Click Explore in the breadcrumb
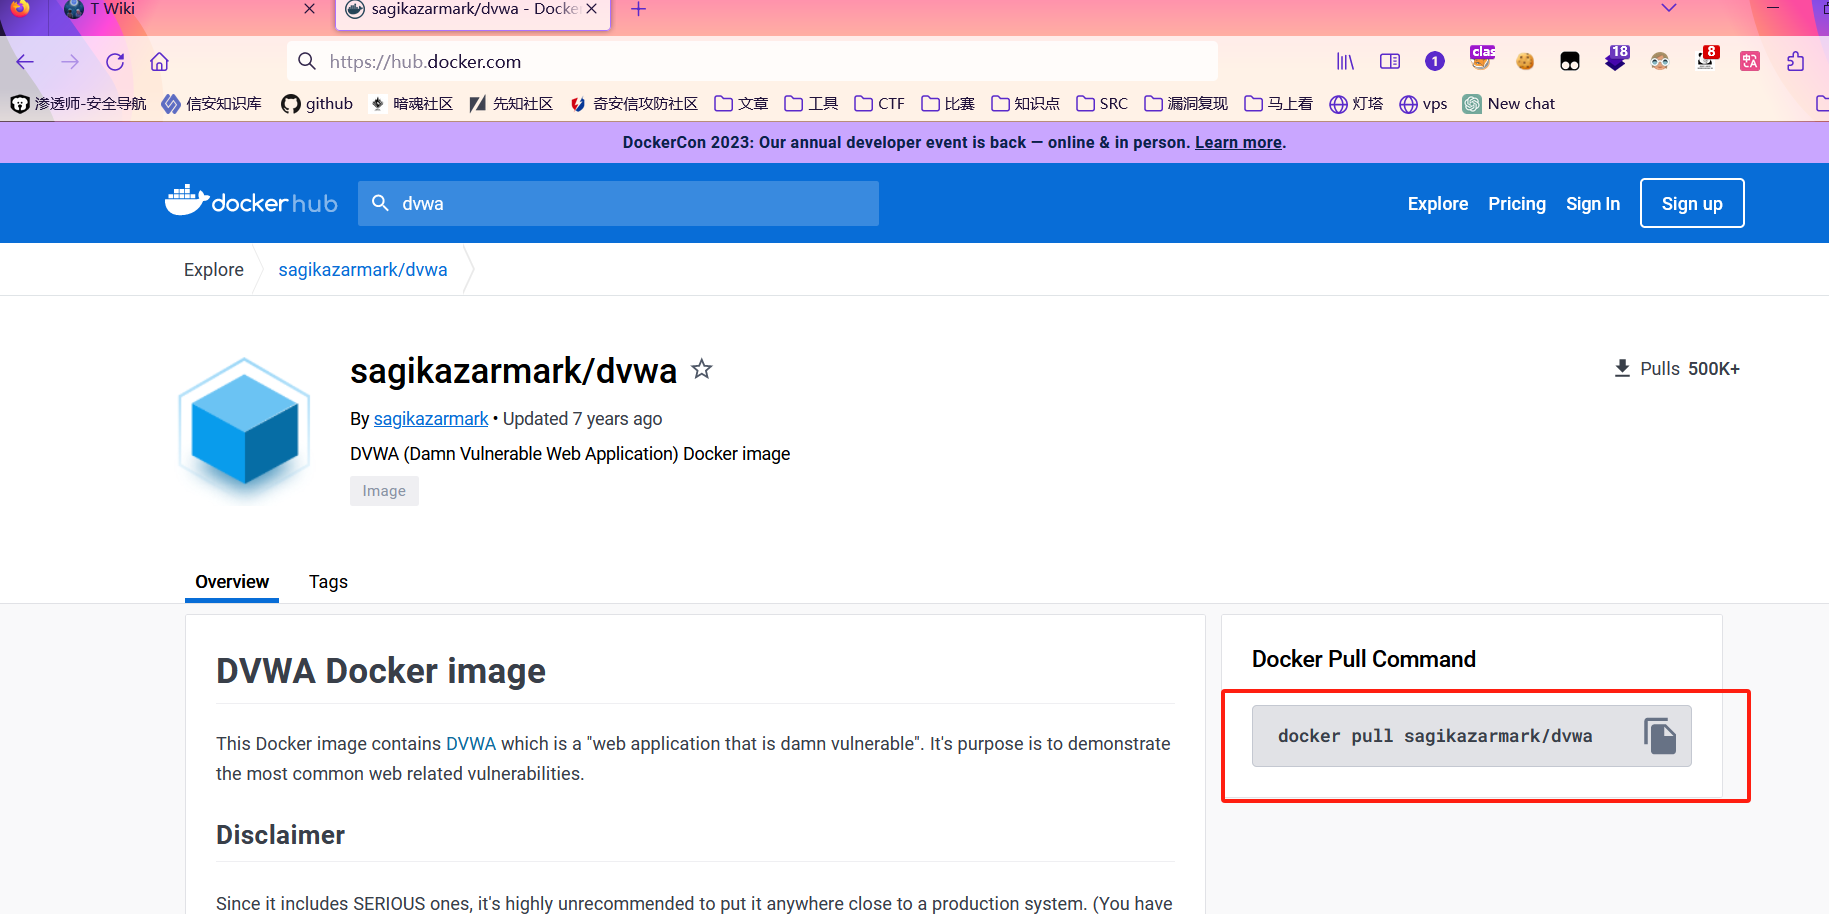 point(214,270)
